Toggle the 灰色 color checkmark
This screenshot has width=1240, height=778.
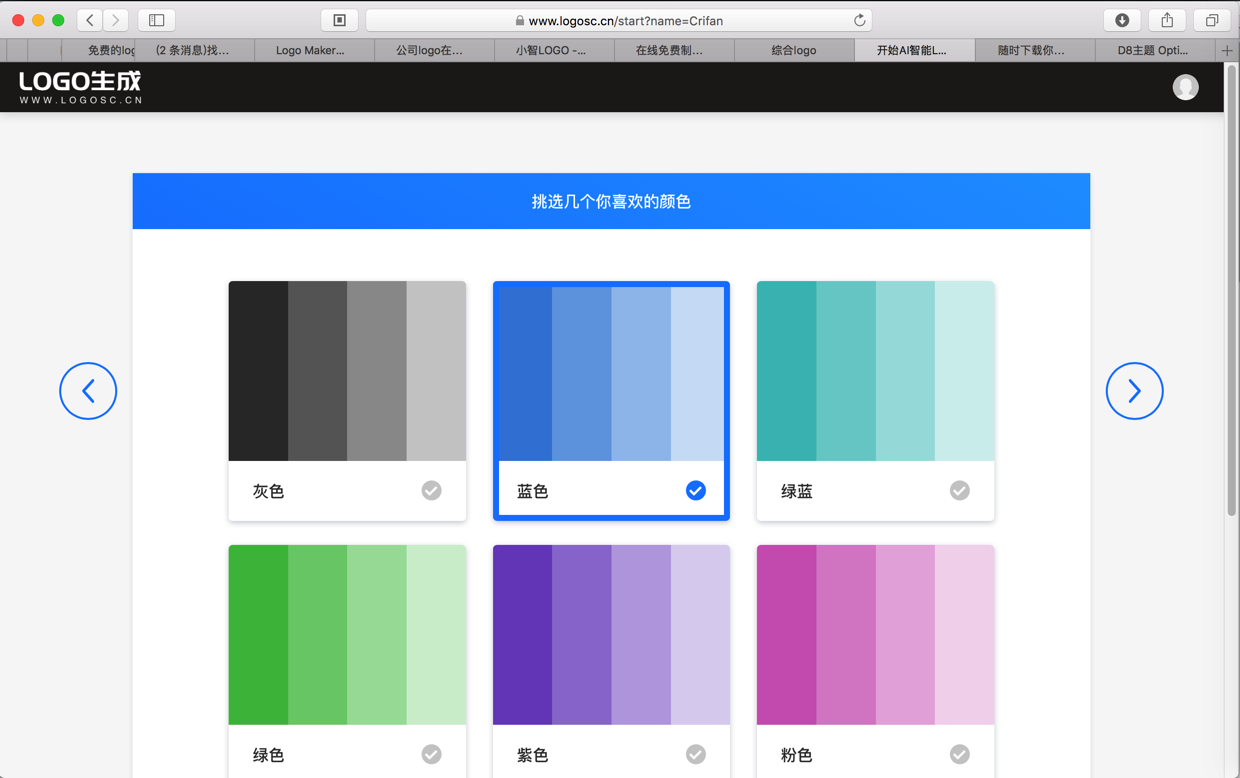coord(431,490)
